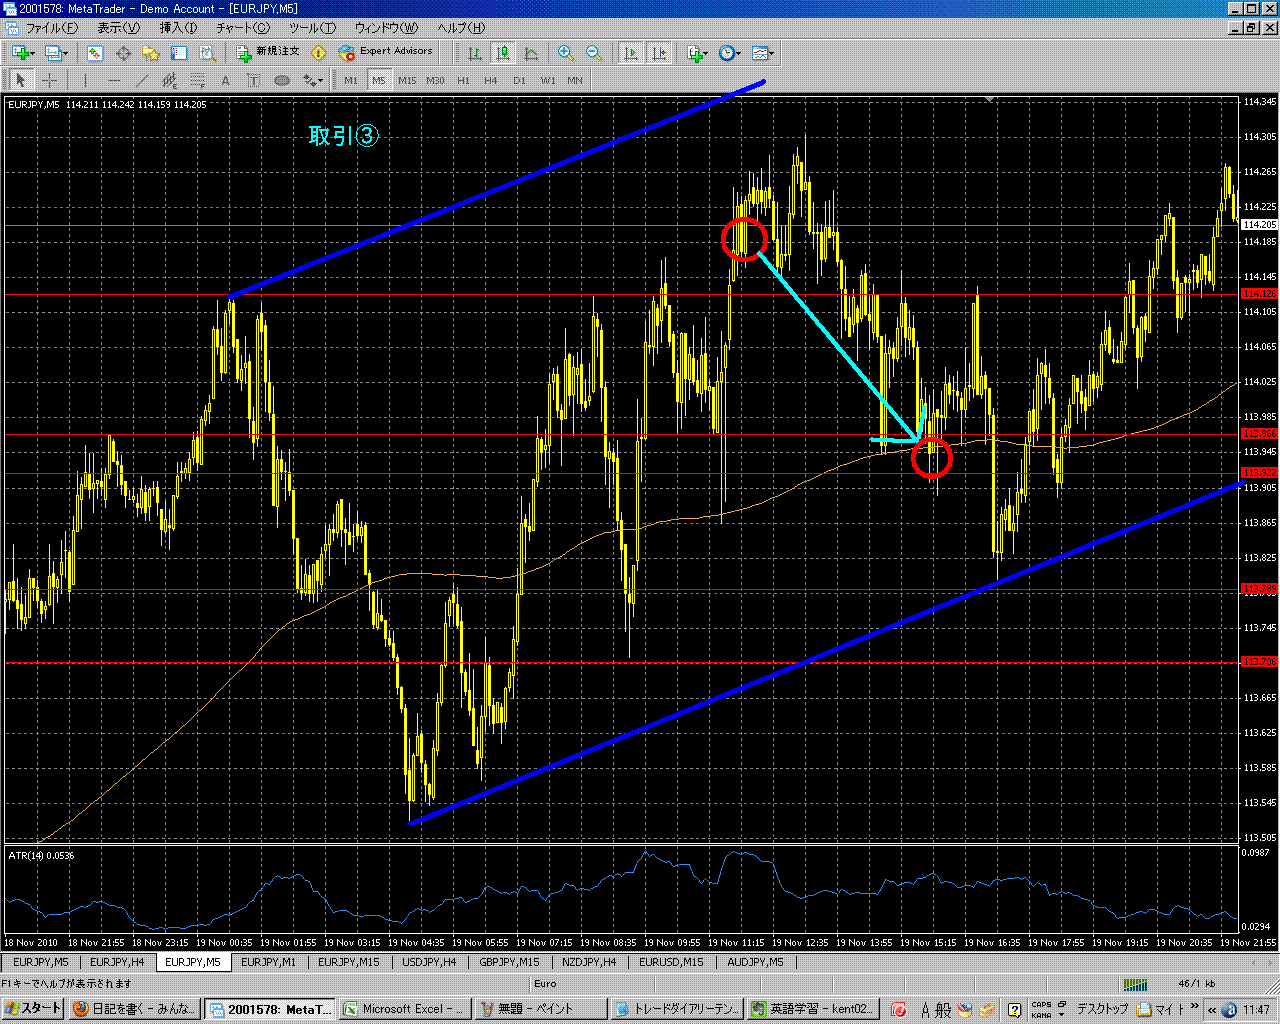
Task: Open the chart Templates dropdown
Action: pyautogui.click(x=771, y=53)
